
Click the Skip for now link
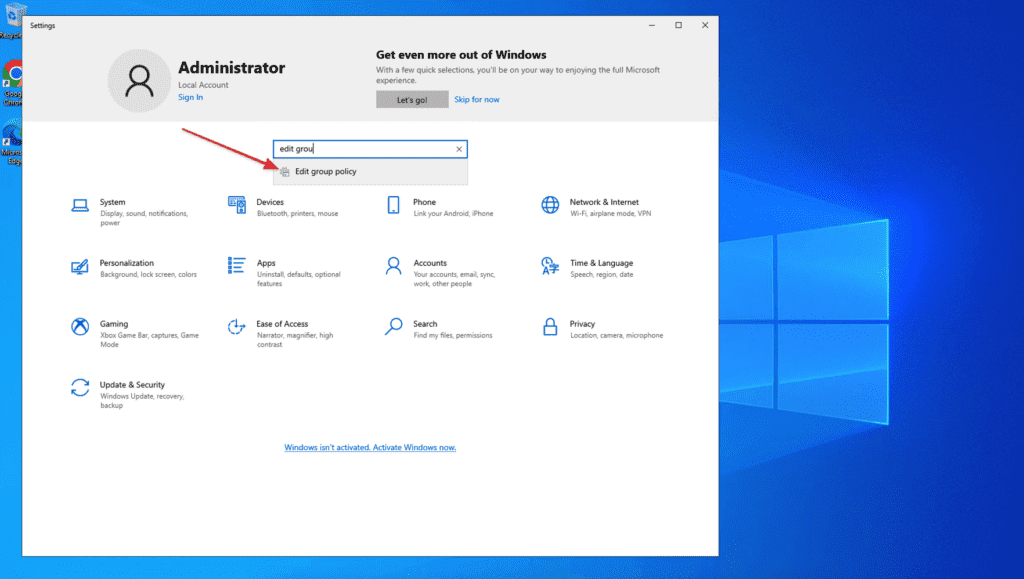477,100
